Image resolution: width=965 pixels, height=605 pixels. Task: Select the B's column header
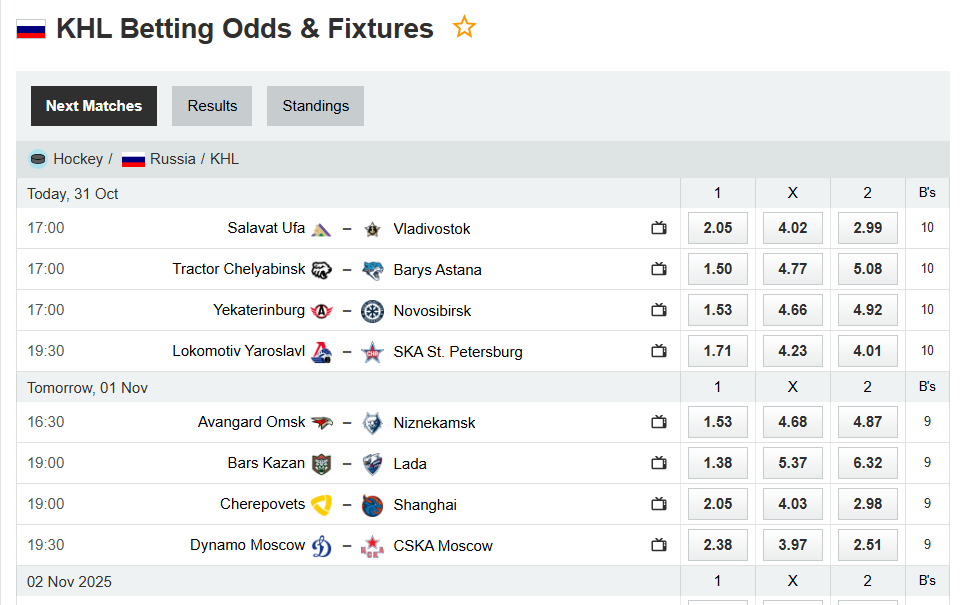926,192
